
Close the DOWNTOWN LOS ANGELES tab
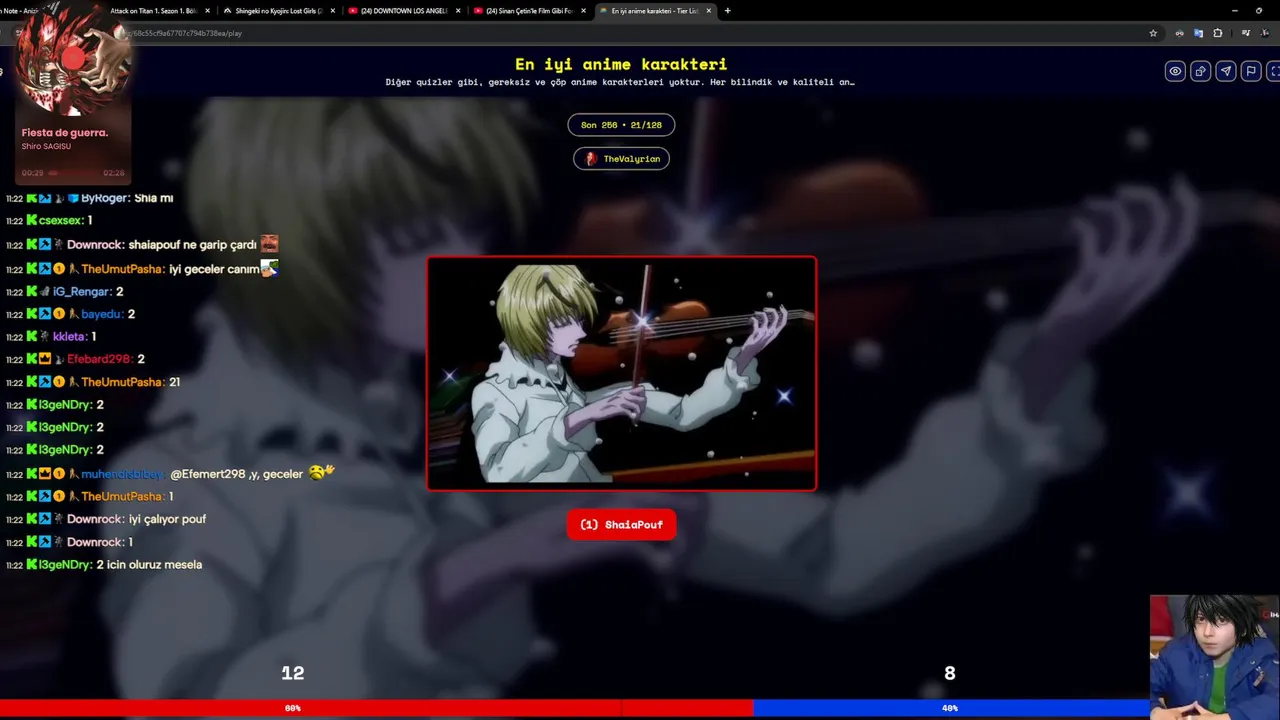pyautogui.click(x=458, y=11)
